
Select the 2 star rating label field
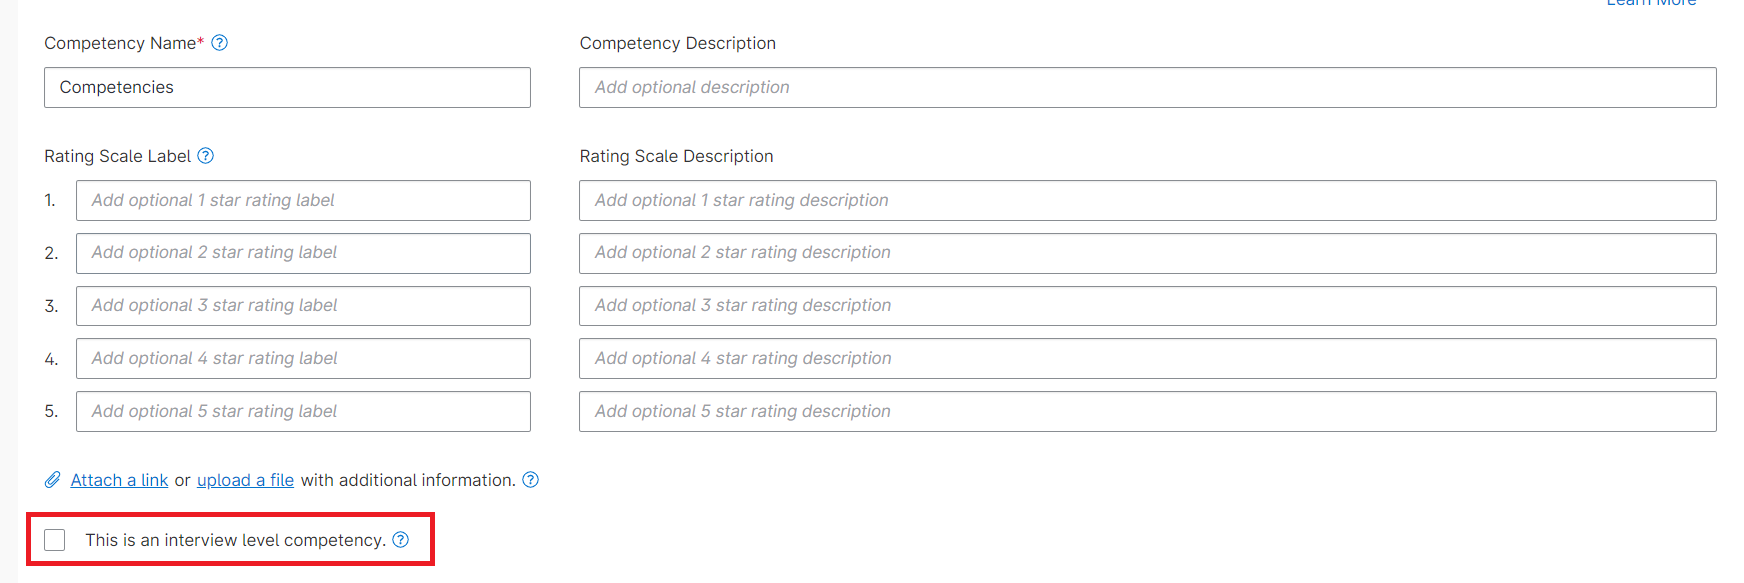(x=303, y=253)
